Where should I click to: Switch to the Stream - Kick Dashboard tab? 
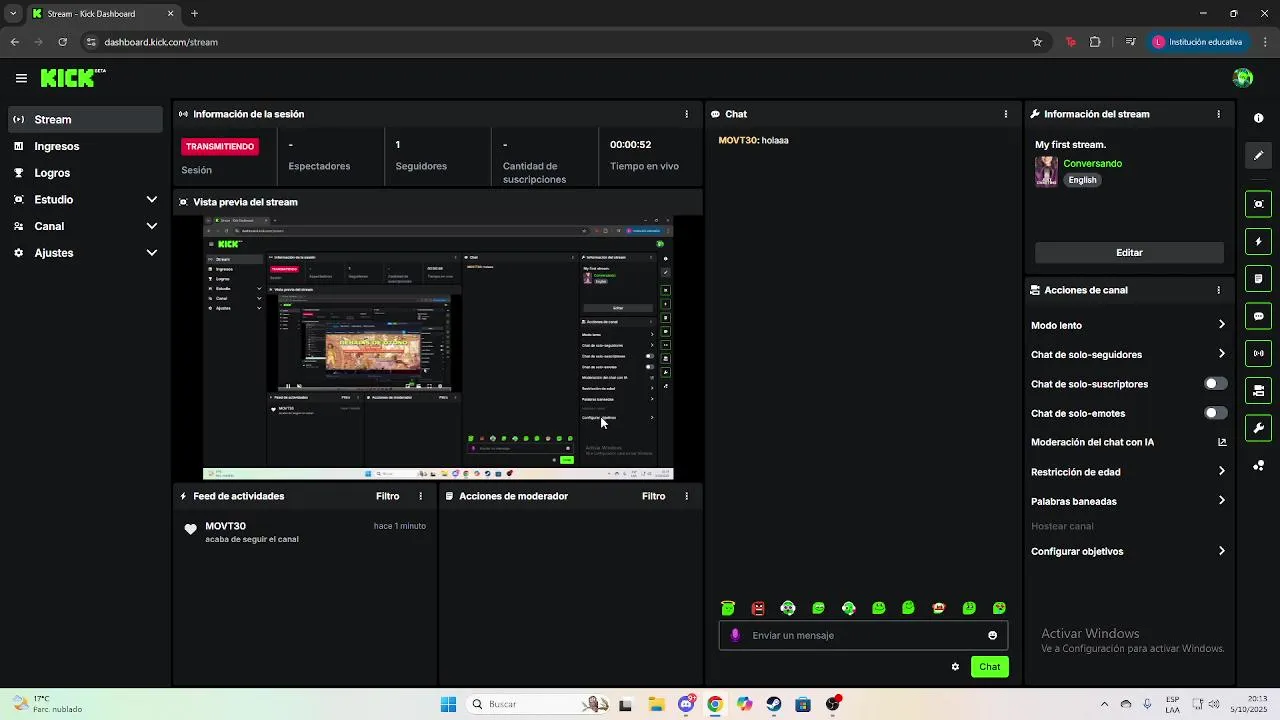click(x=102, y=14)
